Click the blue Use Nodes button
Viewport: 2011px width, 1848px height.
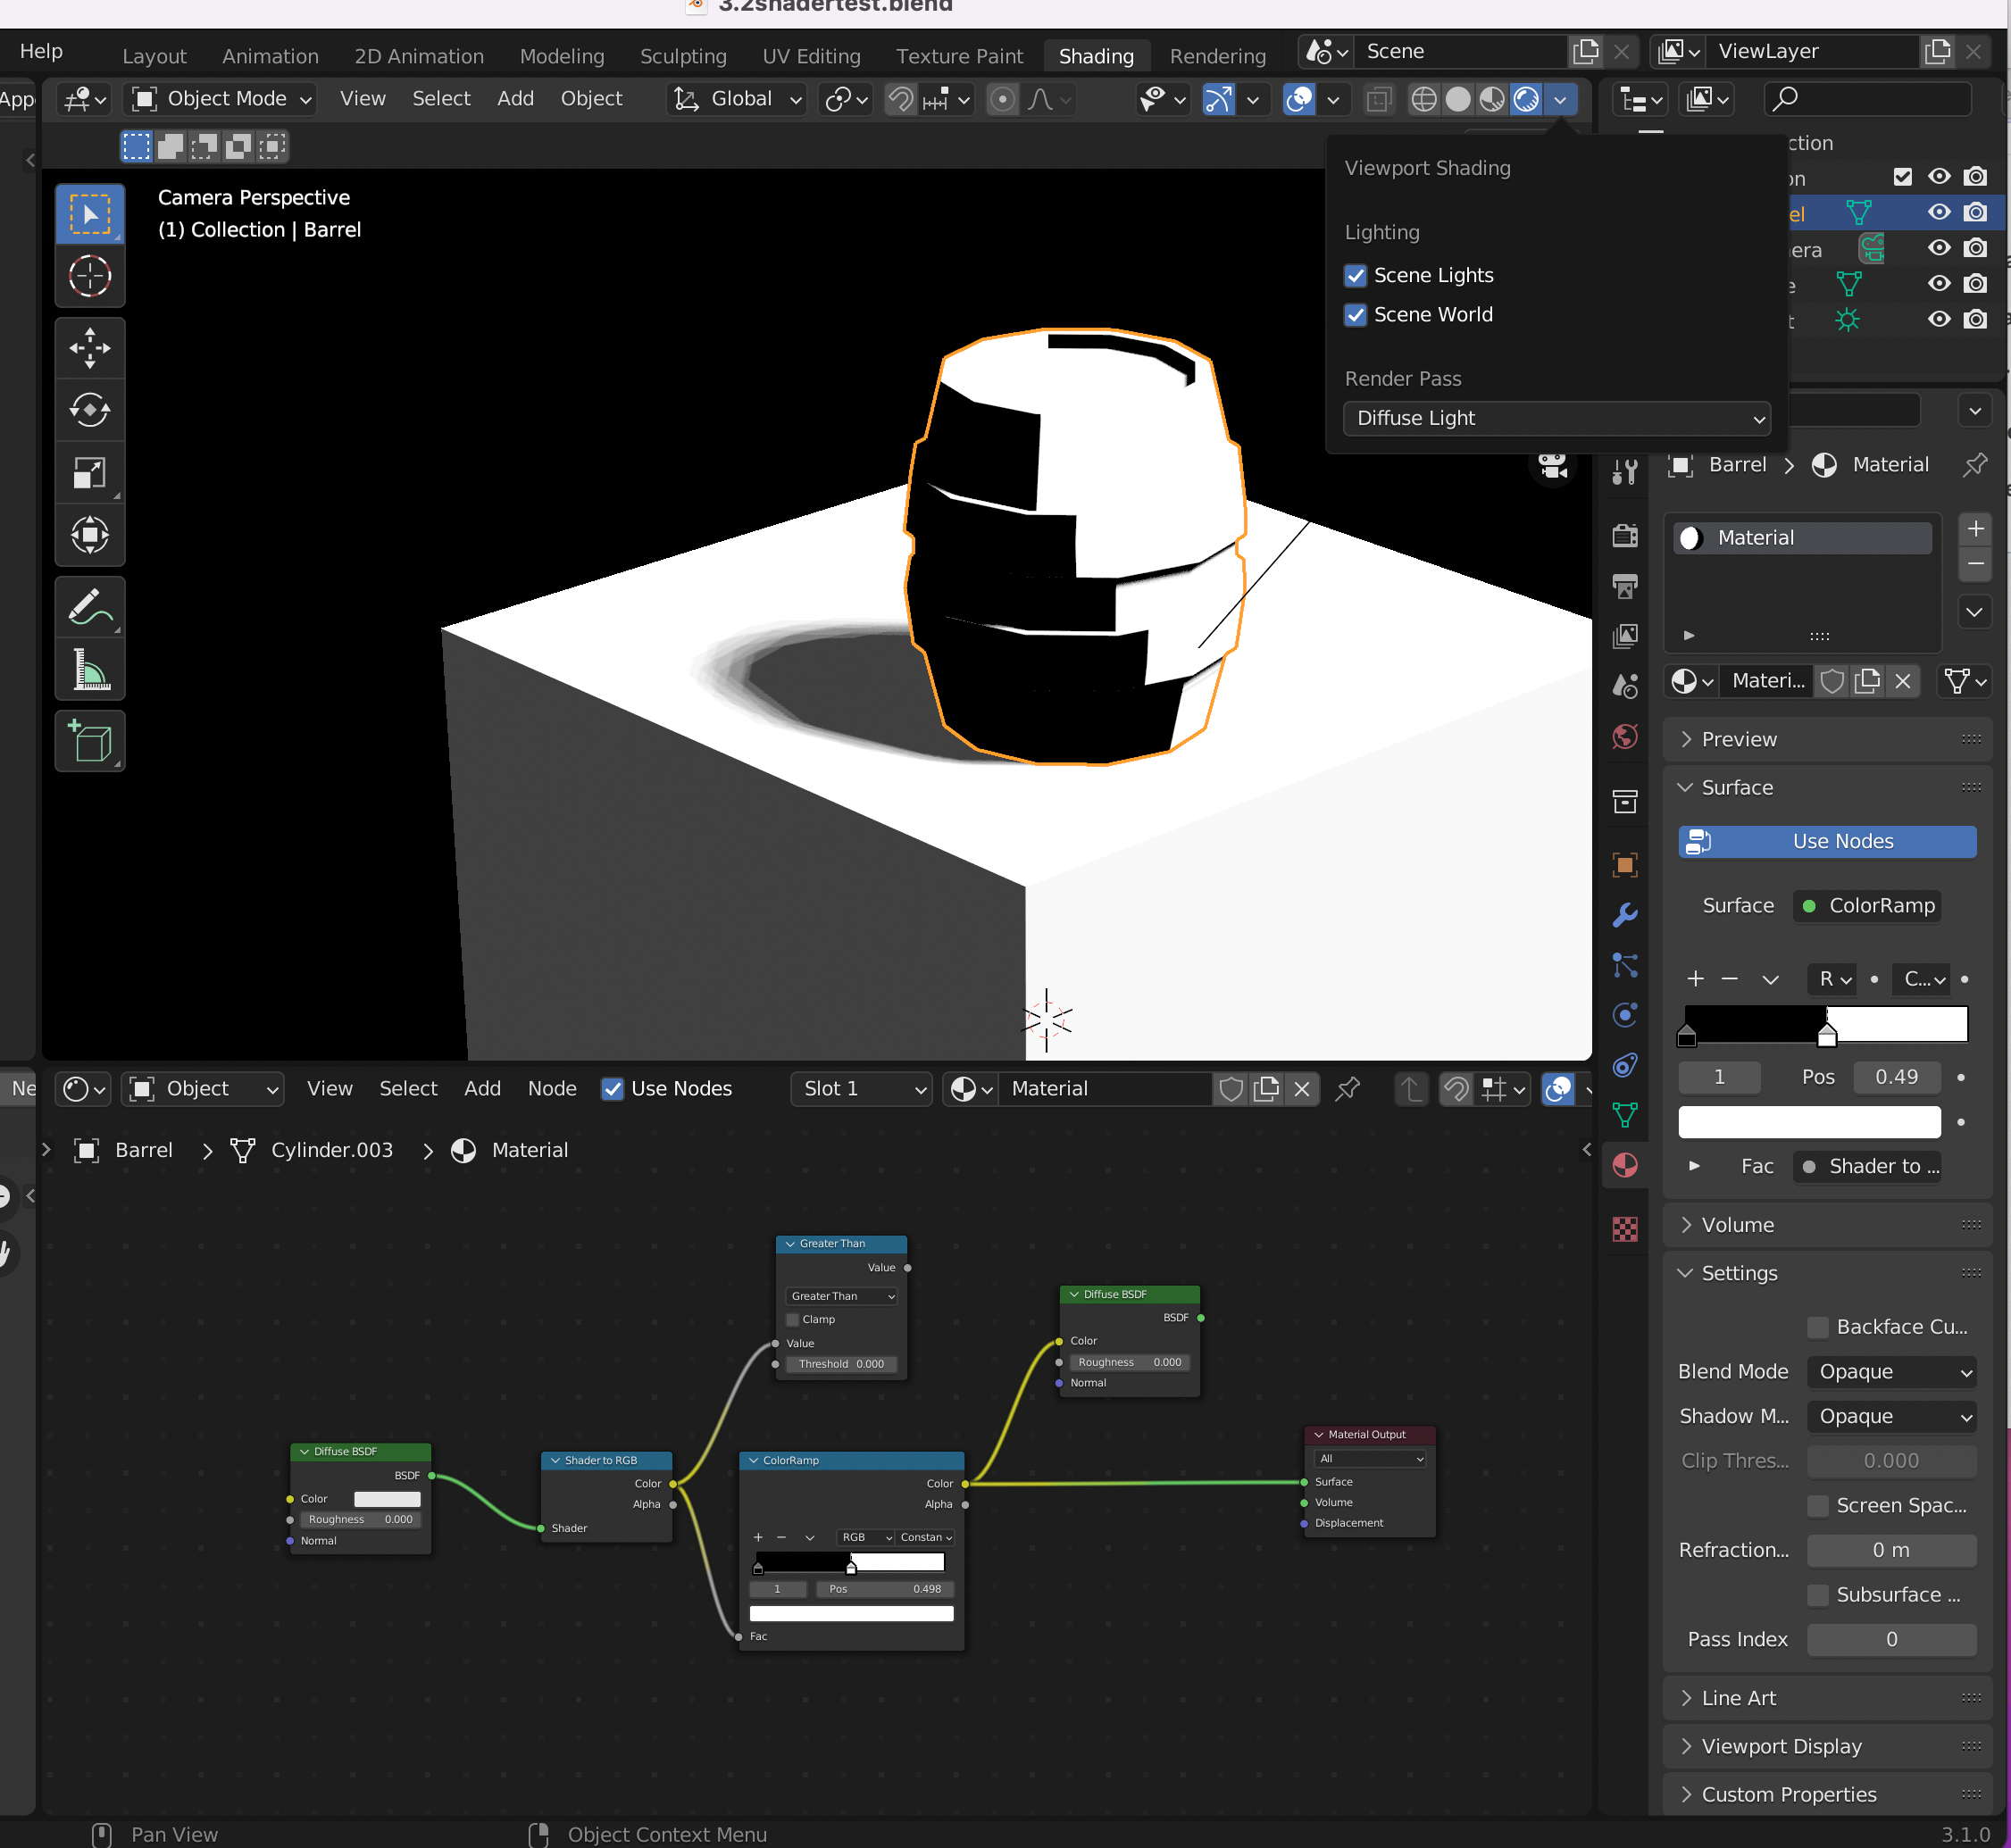tap(1828, 842)
